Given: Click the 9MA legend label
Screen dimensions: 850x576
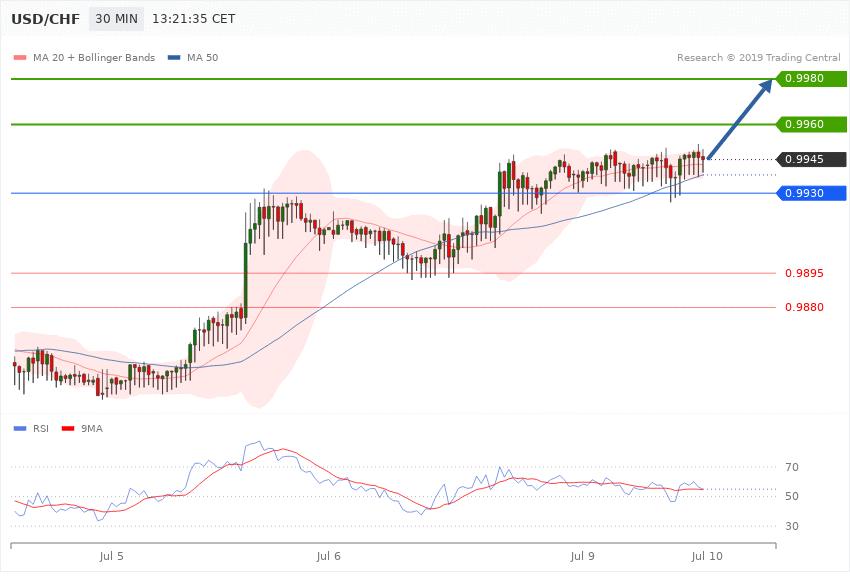Looking at the screenshot, I should [92, 429].
